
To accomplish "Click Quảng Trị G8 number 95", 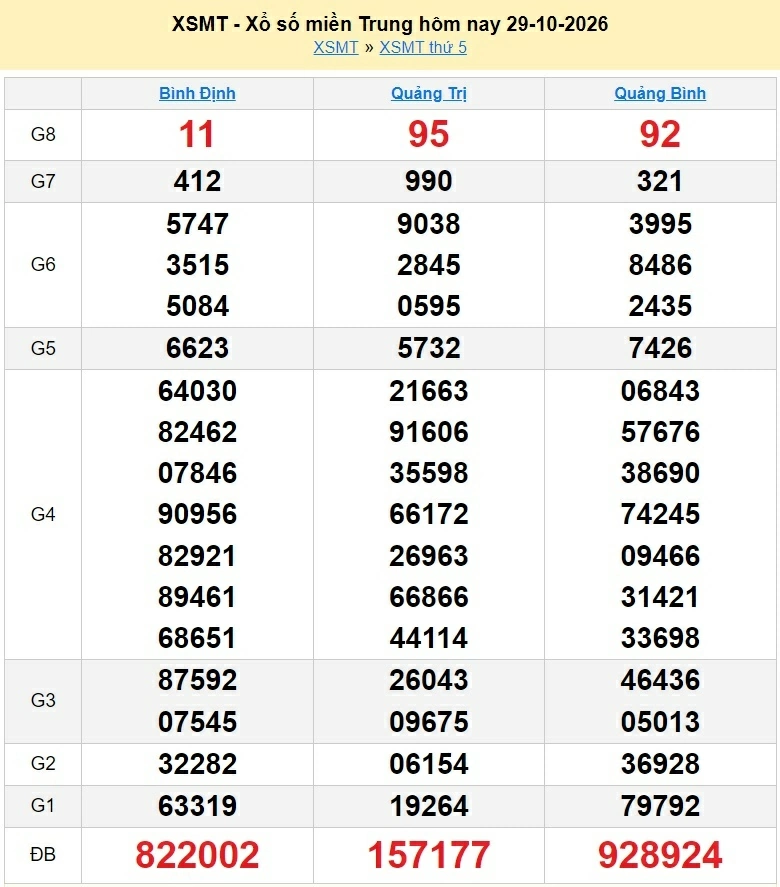I will click(x=429, y=135).
